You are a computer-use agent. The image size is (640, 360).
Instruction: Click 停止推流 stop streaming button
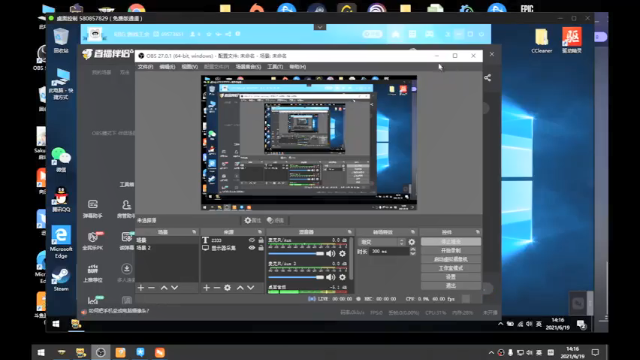pyautogui.click(x=451, y=241)
